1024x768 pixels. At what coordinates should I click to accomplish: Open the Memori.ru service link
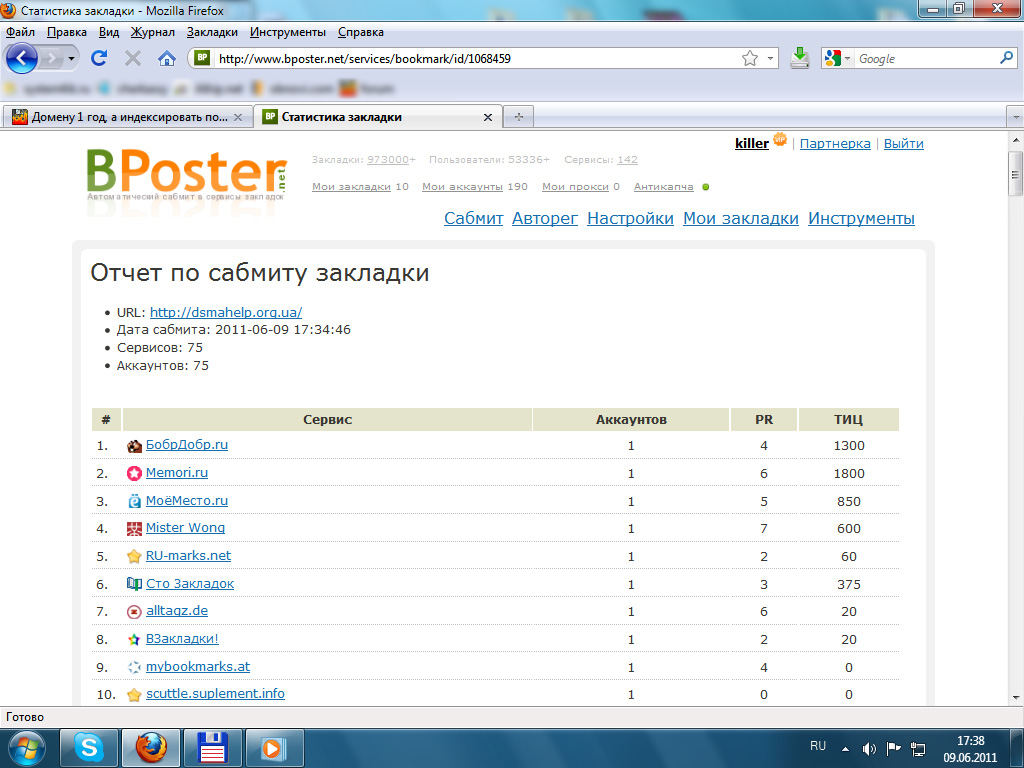[x=177, y=472]
